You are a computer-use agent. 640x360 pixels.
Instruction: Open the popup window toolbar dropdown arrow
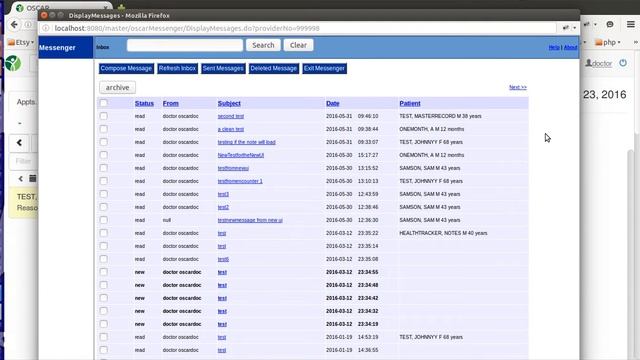coord(574,28)
